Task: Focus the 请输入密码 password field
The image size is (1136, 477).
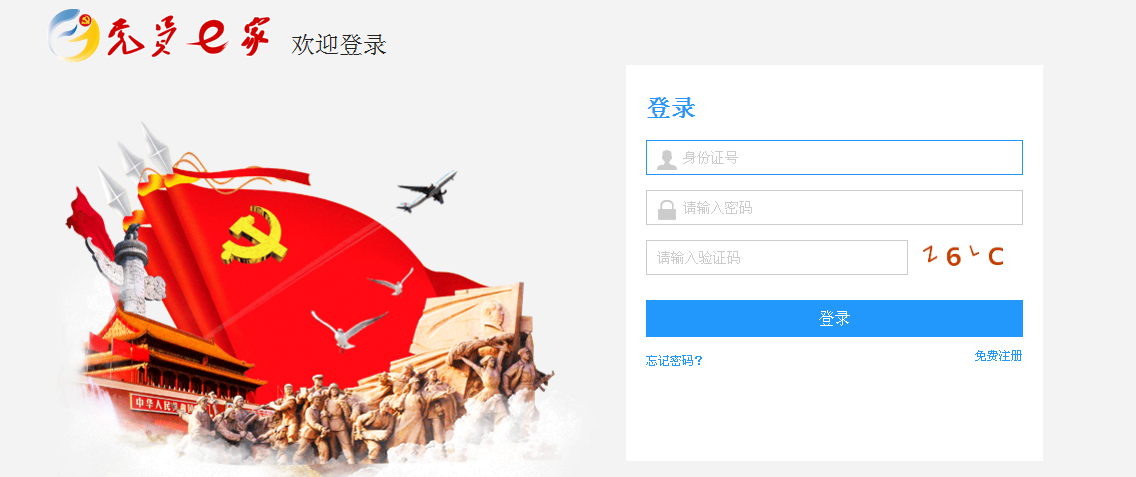Action: coord(834,207)
